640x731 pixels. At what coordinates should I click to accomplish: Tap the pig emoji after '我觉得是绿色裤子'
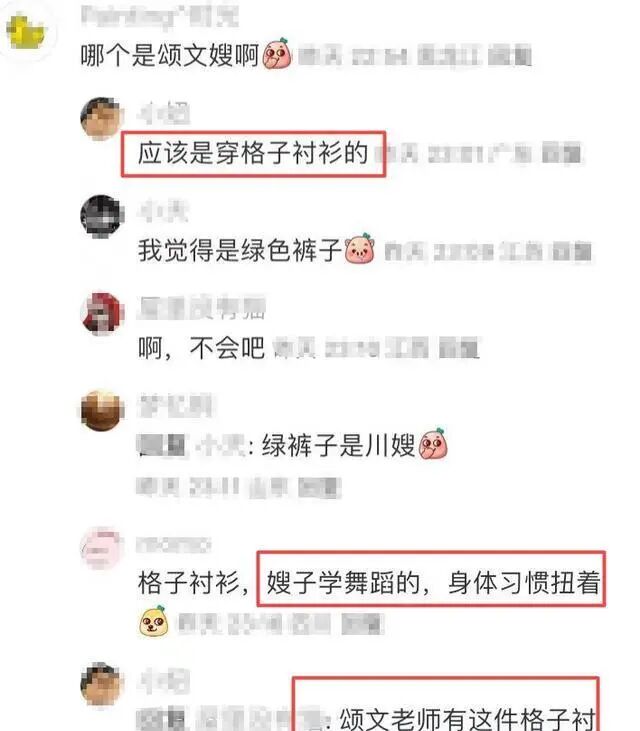coord(359,248)
